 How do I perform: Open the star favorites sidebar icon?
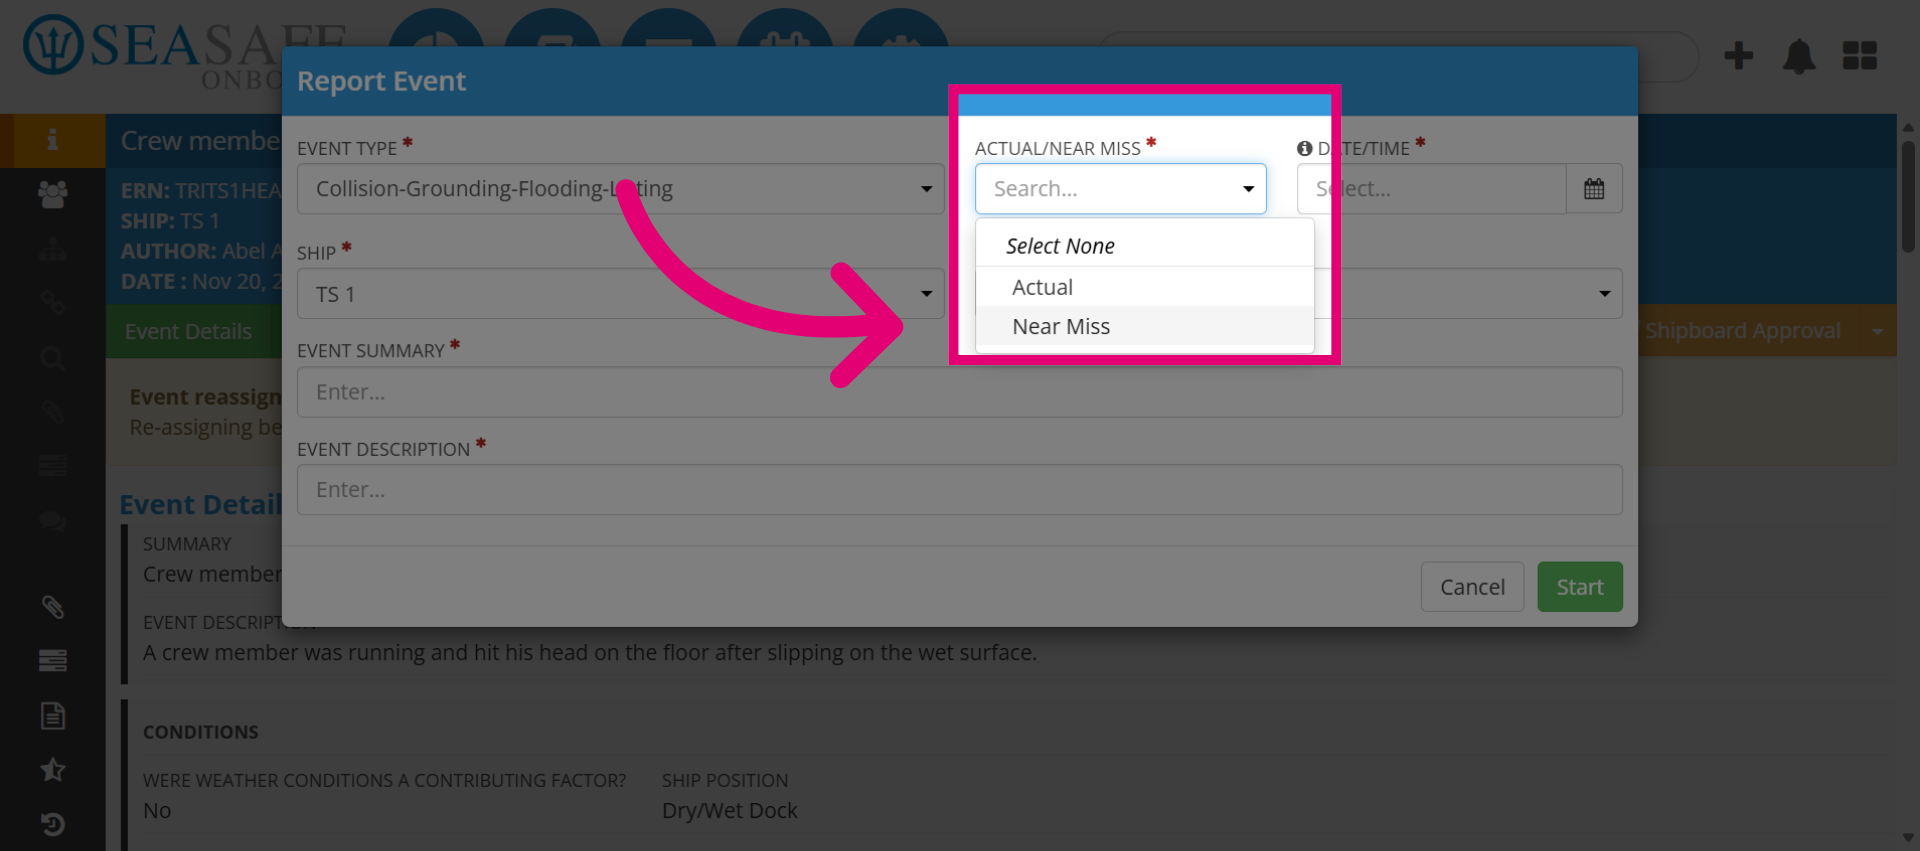pos(52,769)
